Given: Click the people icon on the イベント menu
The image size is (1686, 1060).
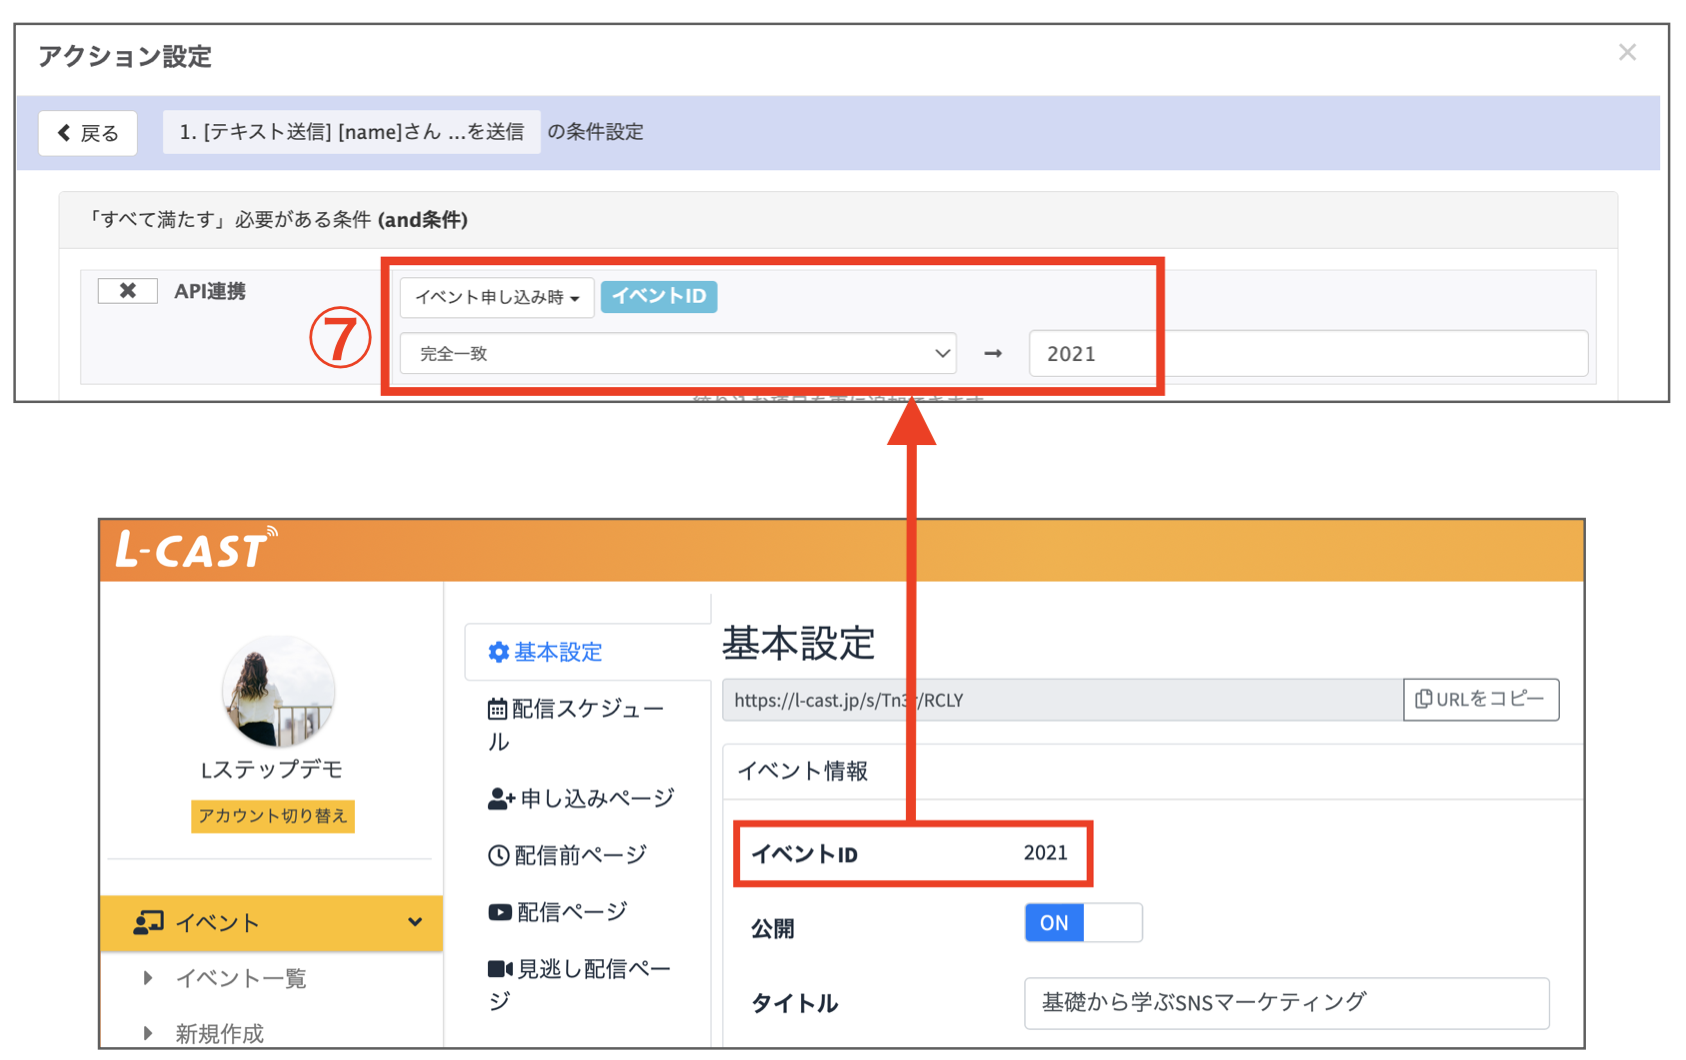Looking at the screenshot, I should (150, 922).
